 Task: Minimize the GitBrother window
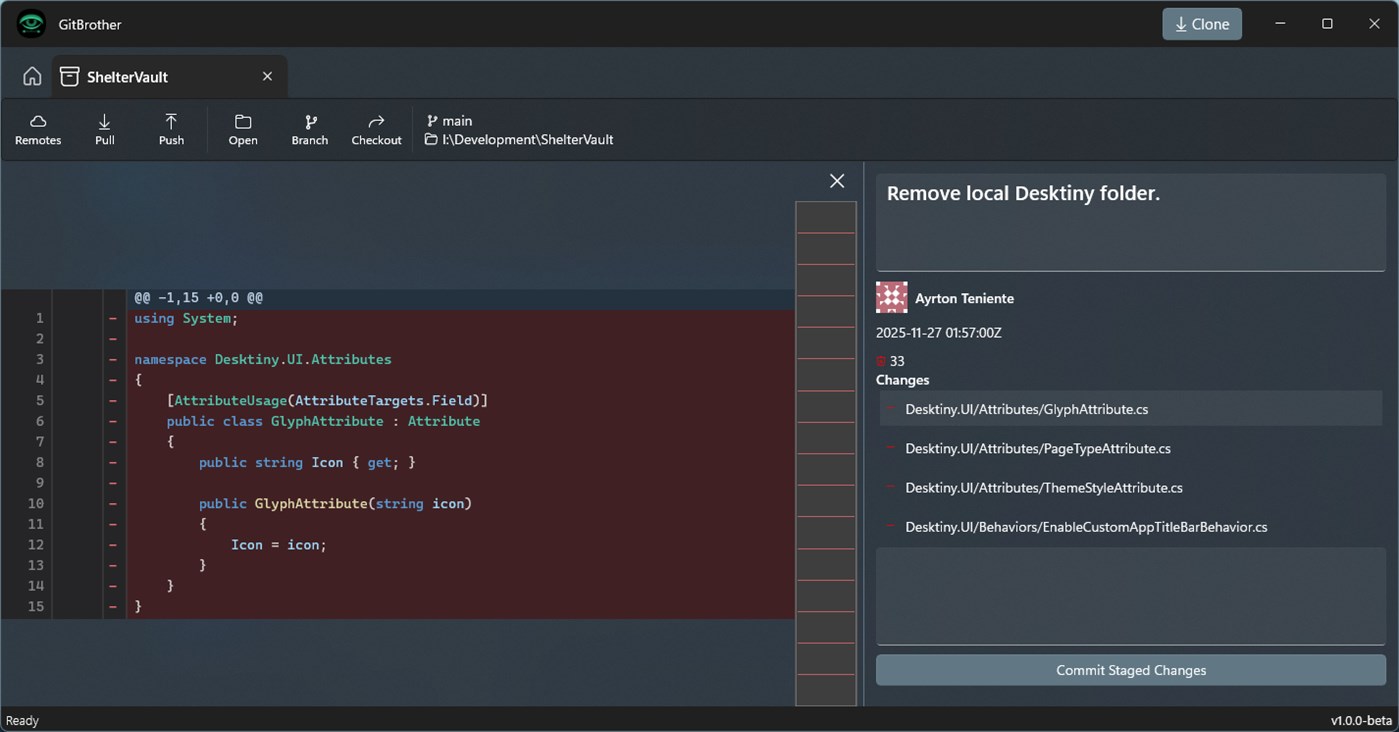click(x=1281, y=24)
